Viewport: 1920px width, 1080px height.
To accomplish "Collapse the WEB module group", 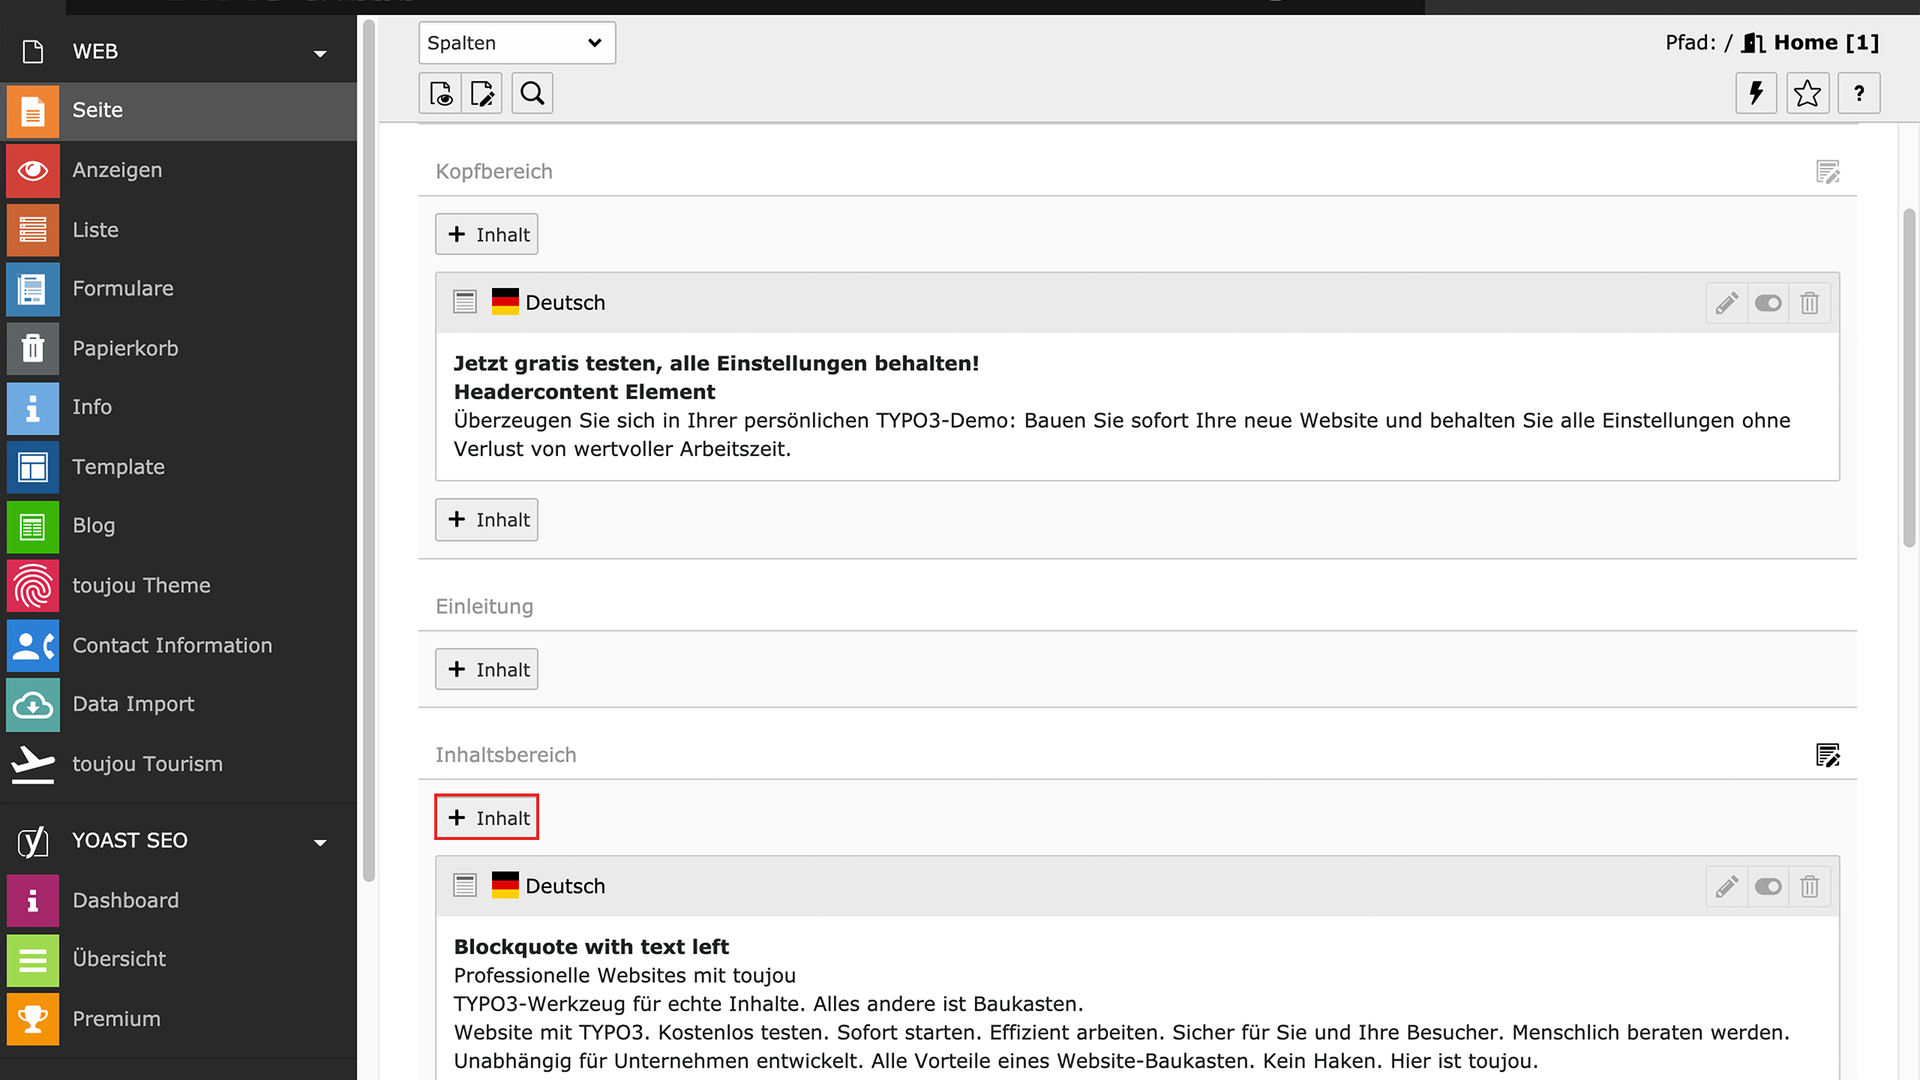I will (x=320, y=53).
